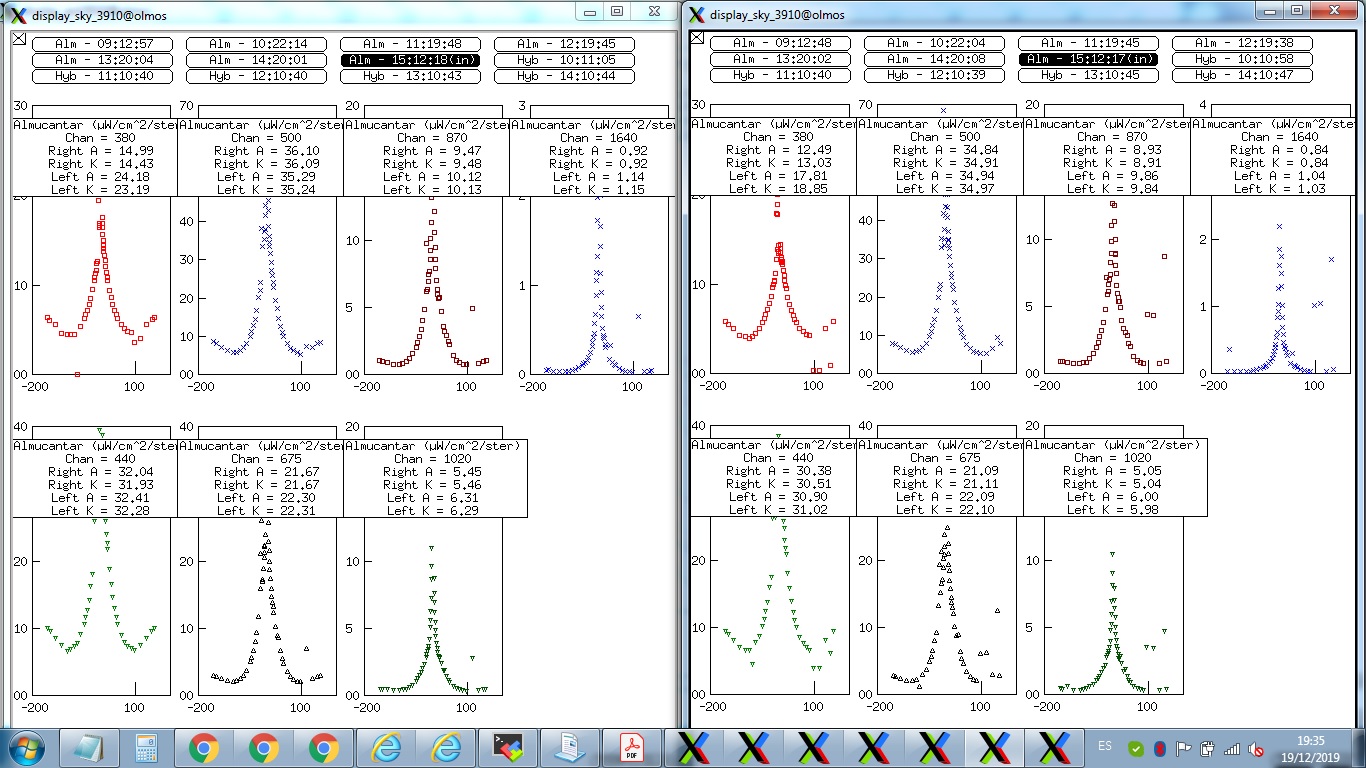Image resolution: width=1366 pixels, height=768 pixels.
Task: Click the green check shield tray icon
Action: pos(1136,748)
